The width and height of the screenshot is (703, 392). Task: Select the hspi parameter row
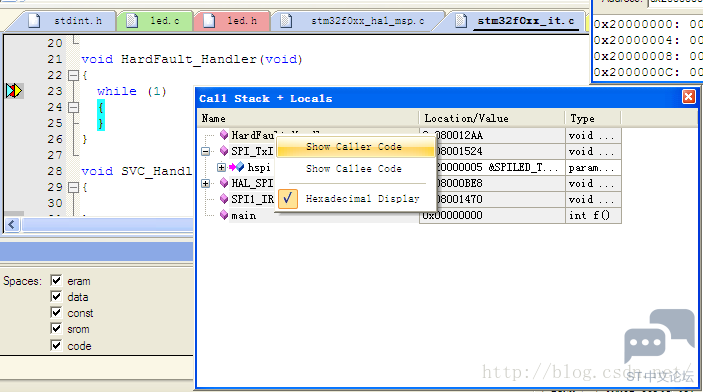tap(409, 167)
